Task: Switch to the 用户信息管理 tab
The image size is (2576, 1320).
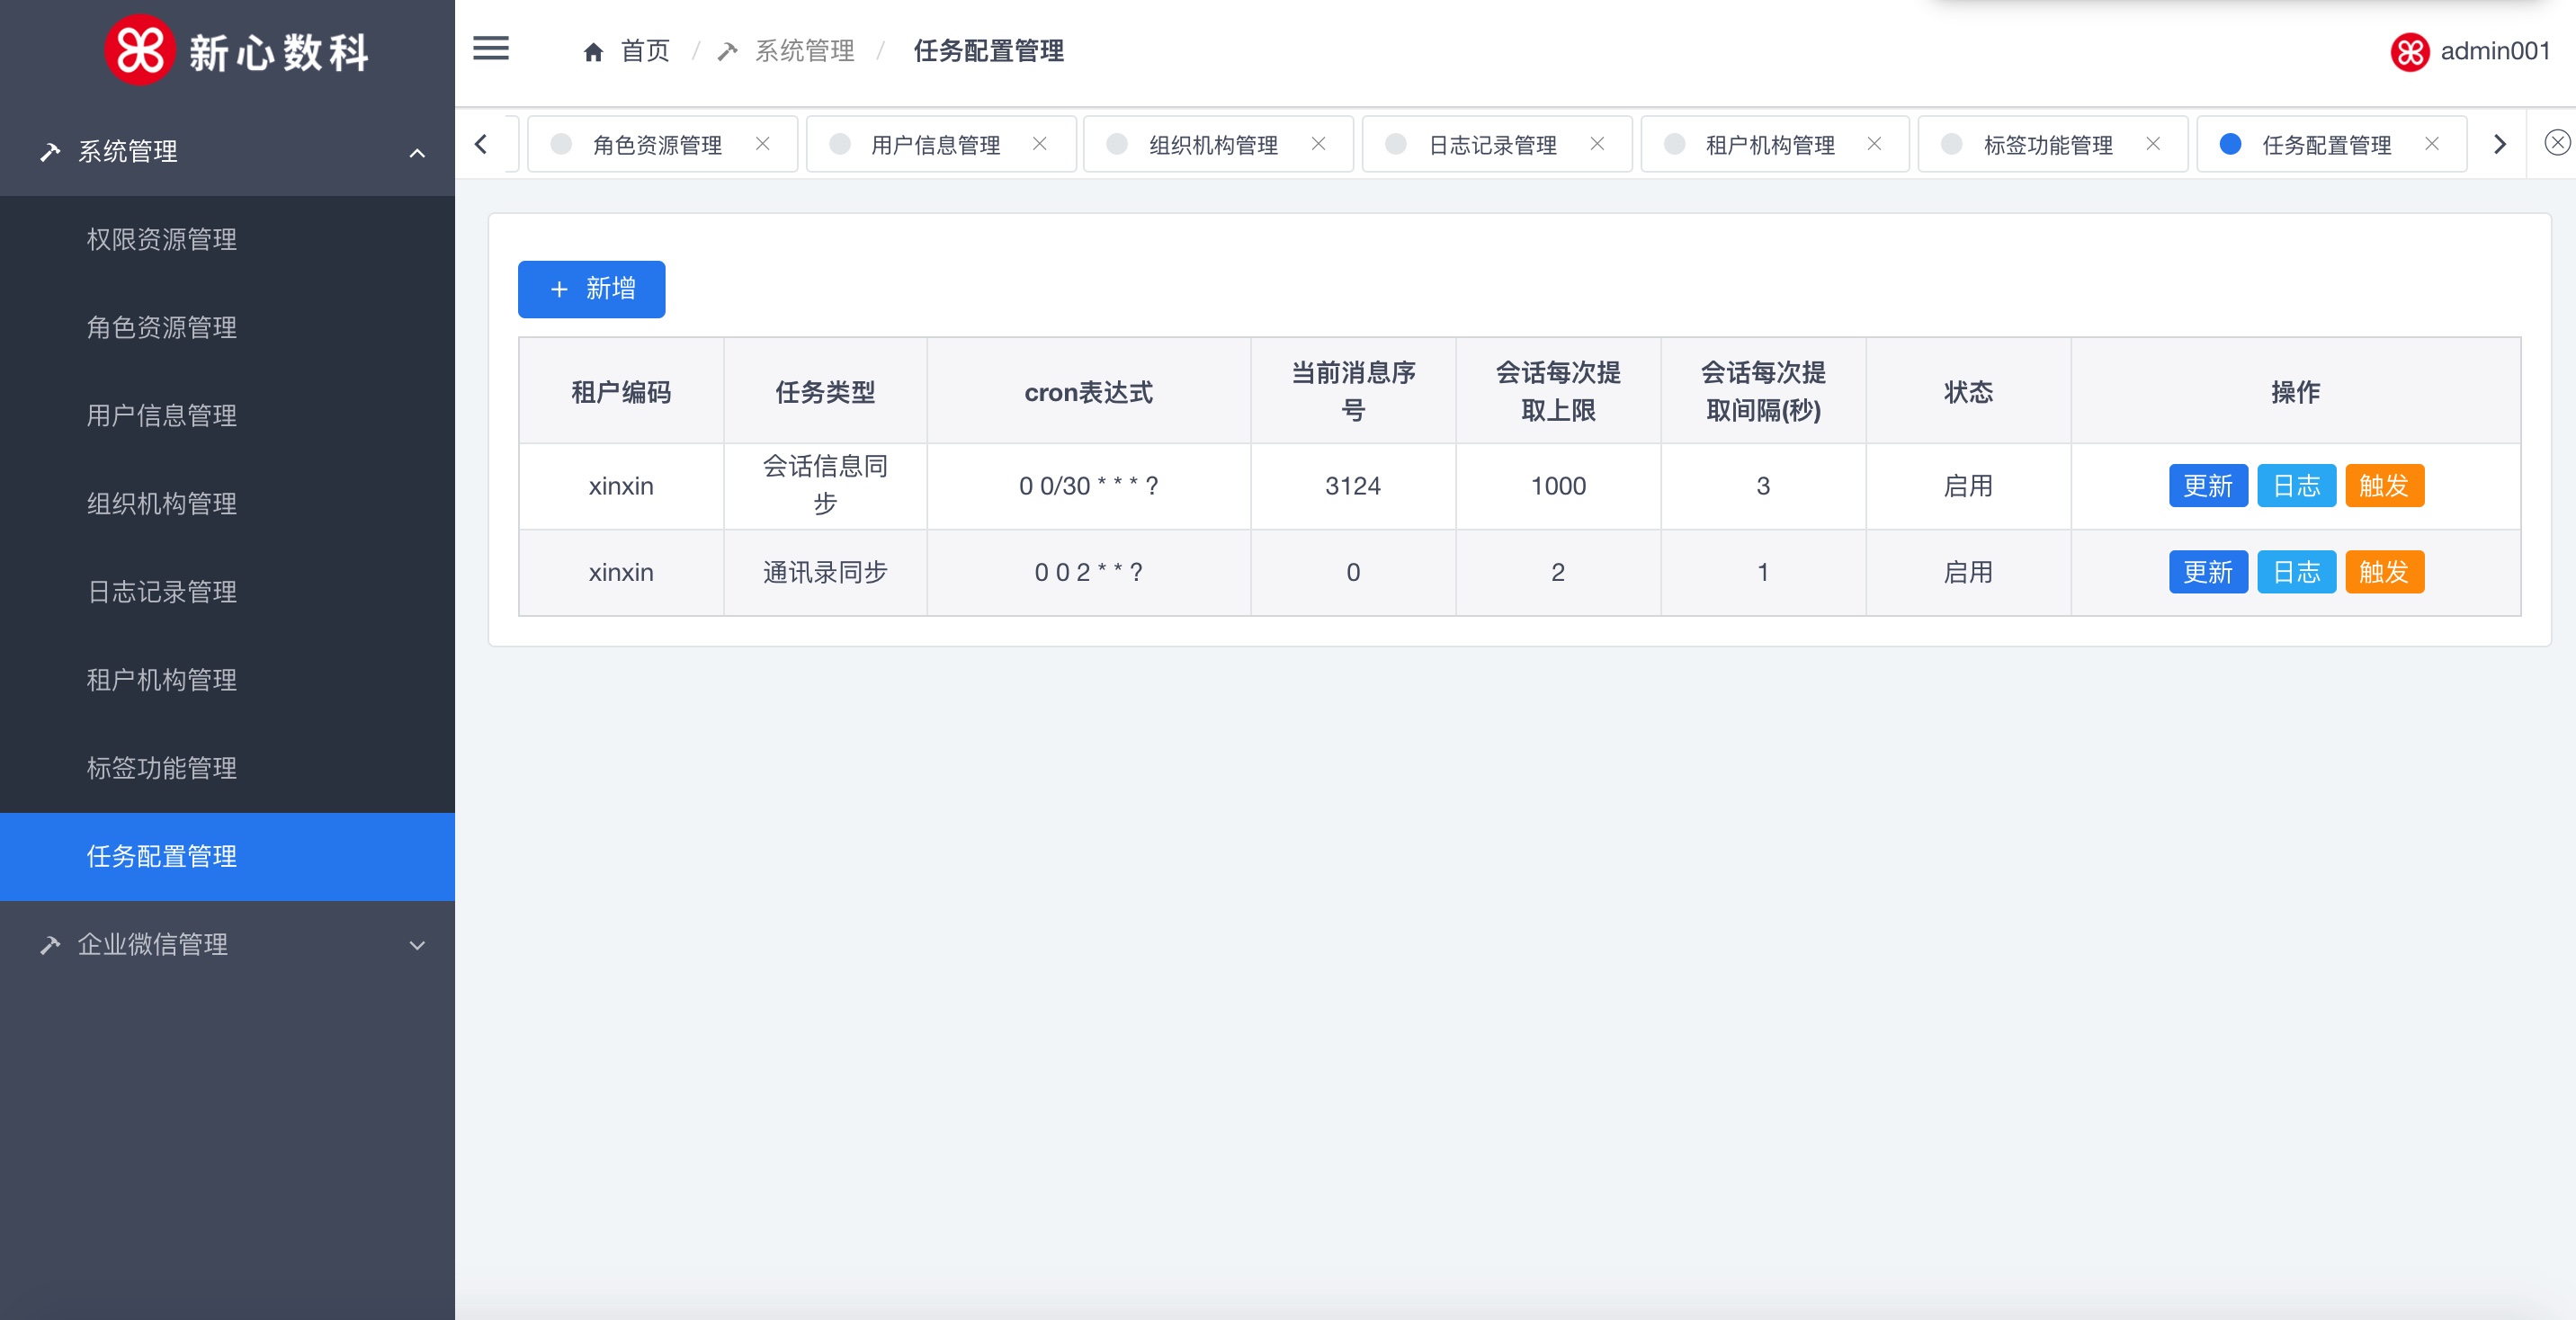Action: point(934,145)
